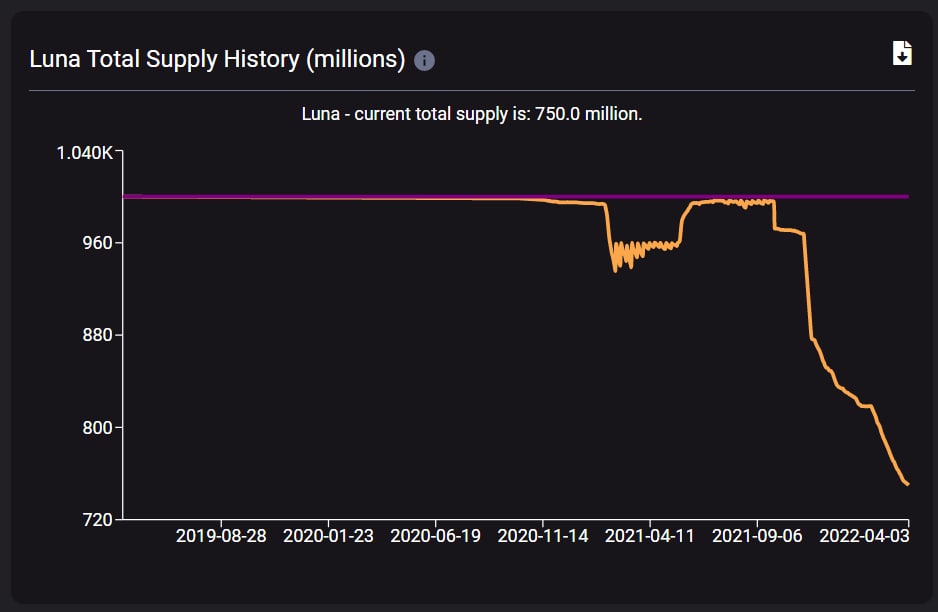The image size is (938, 612).
Task: Click the 1.040K y-axis label
Action: click(84, 153)
